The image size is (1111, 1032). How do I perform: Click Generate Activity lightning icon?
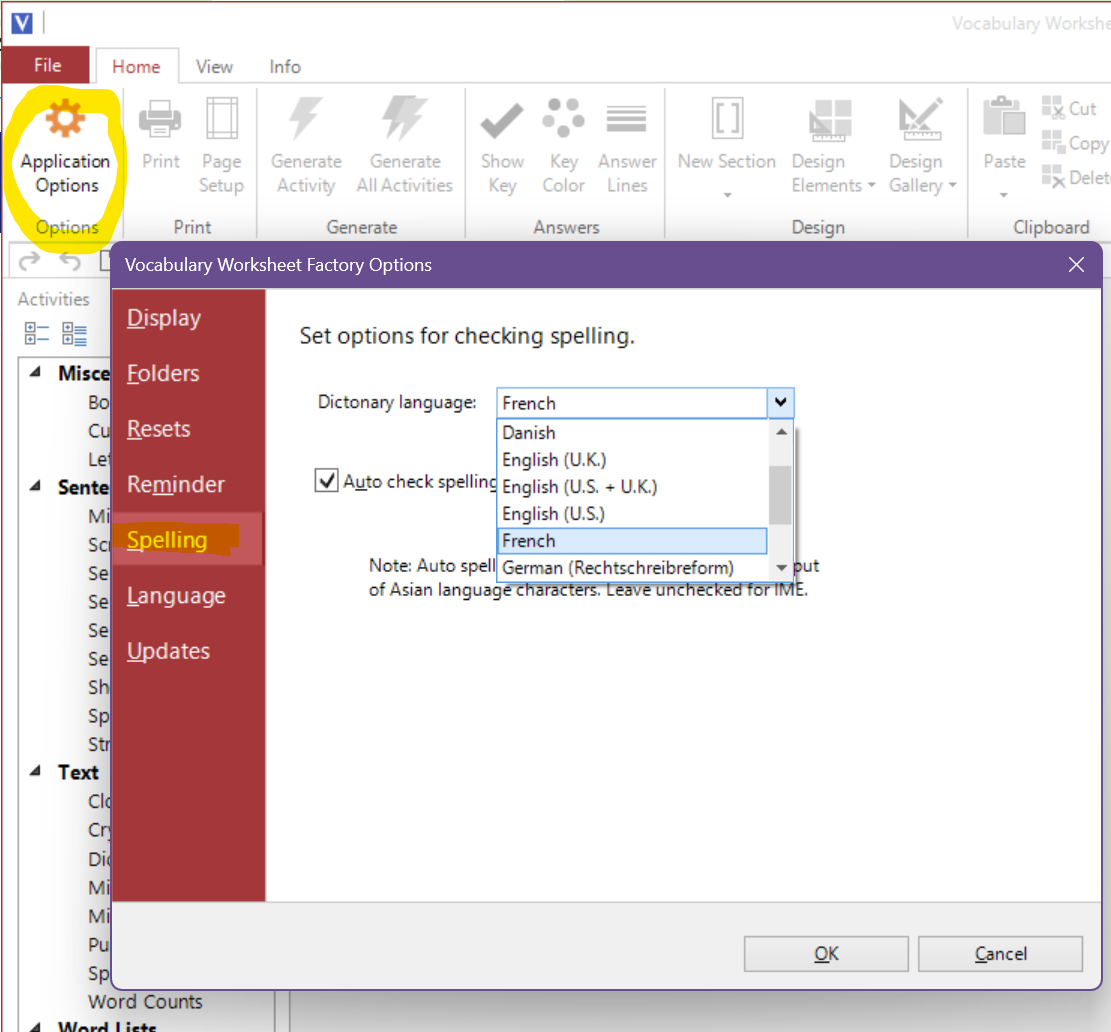tap(305, 118)
